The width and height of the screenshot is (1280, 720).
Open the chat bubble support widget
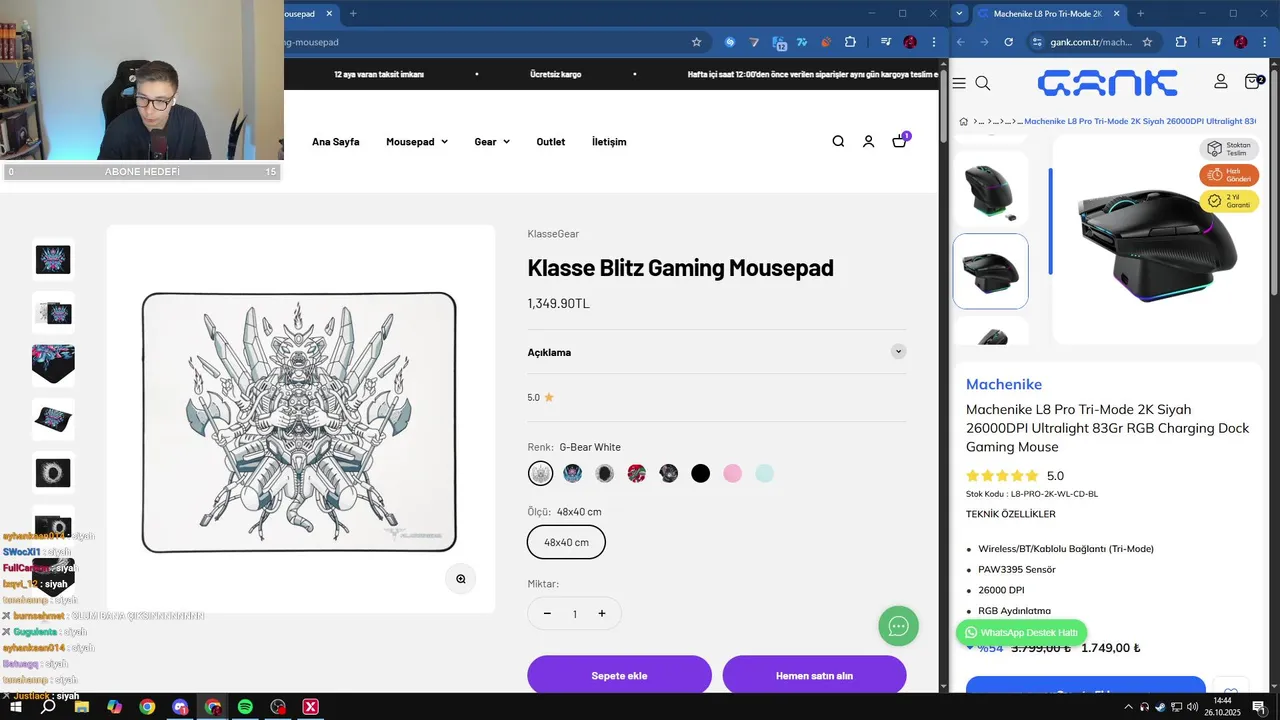click(898, 626)
